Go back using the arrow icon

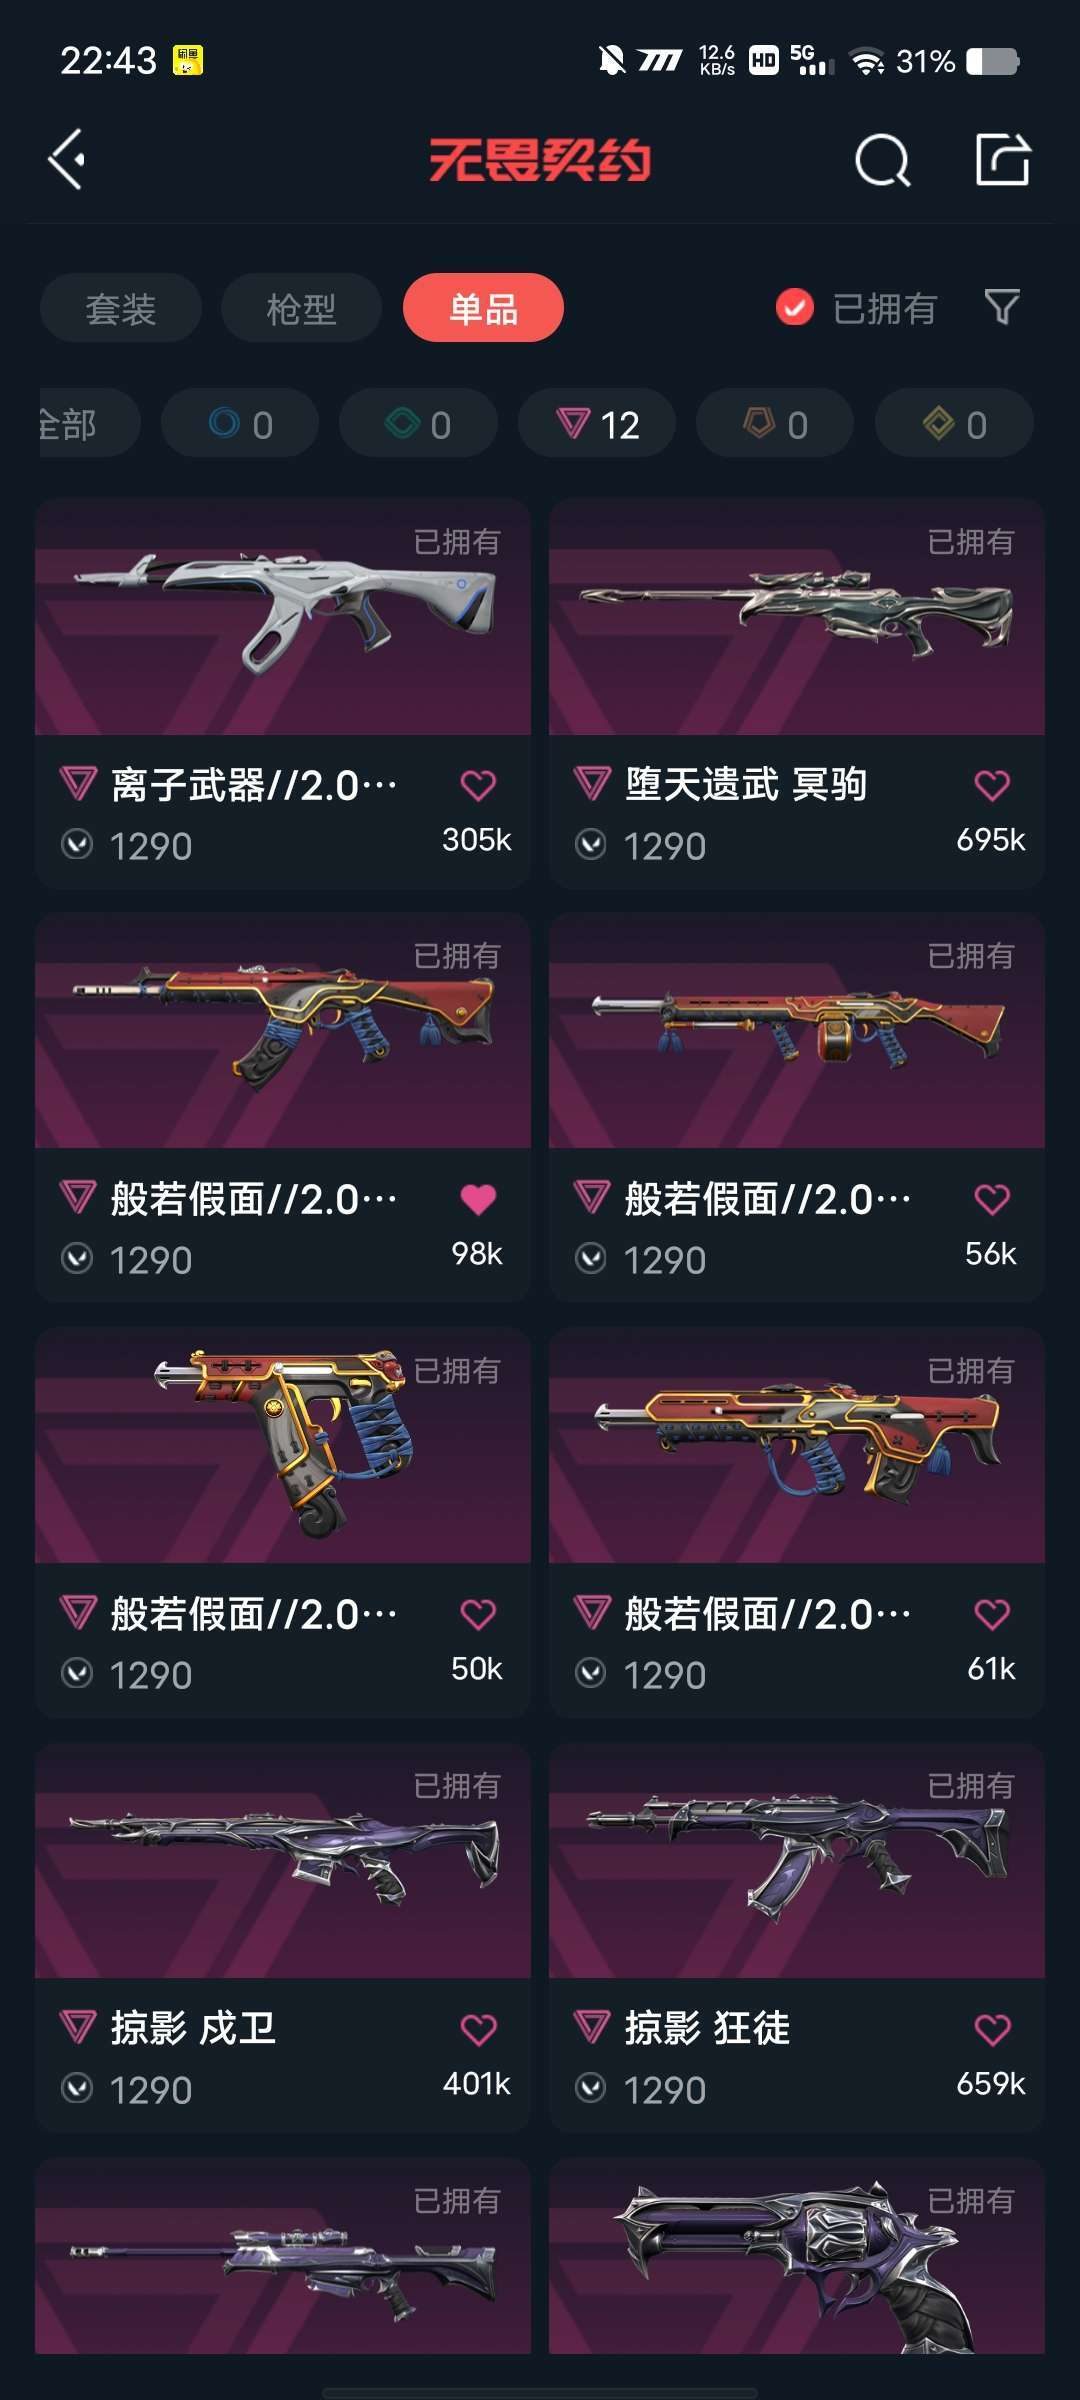67,160
